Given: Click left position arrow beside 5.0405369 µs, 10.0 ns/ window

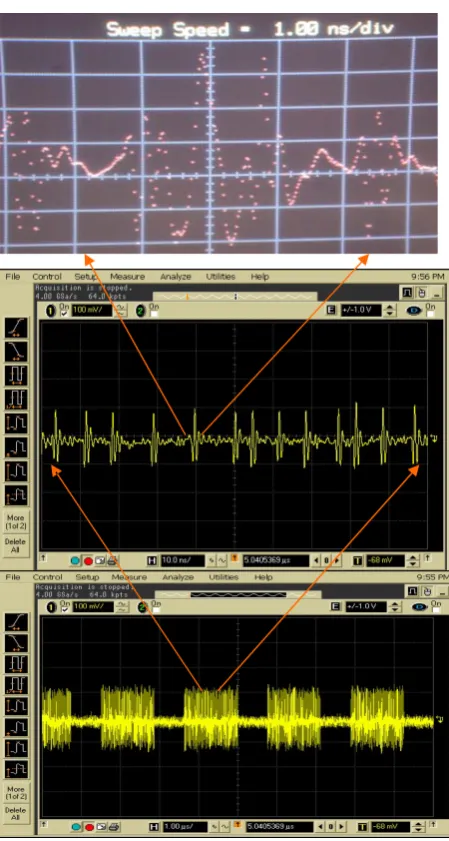Looking at the screenshot, I should 316,561.
